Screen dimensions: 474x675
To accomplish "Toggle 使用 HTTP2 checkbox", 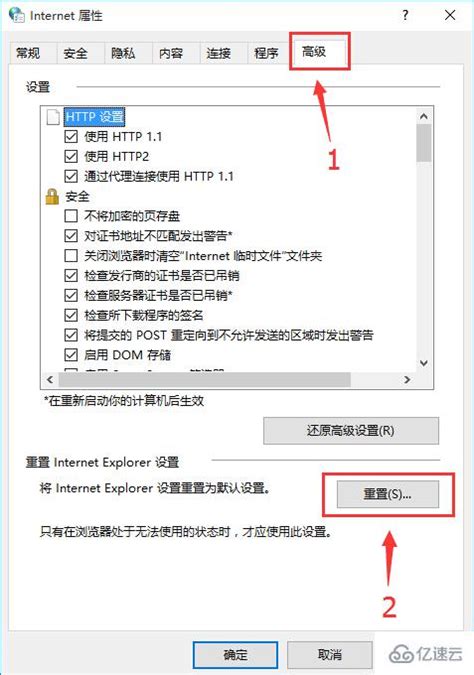I will [71, 156].
